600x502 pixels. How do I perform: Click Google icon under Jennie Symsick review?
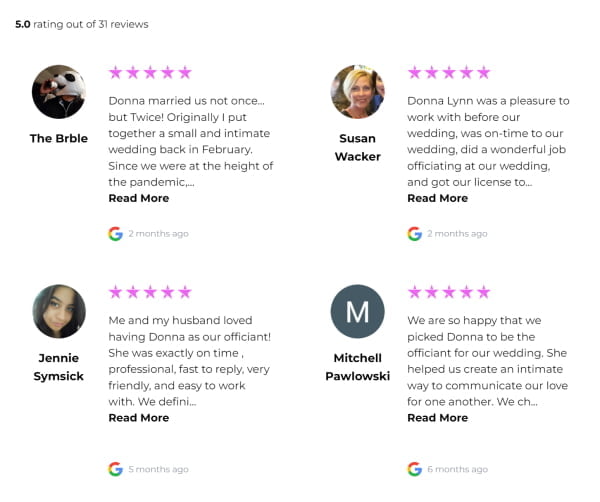point(115,469)
